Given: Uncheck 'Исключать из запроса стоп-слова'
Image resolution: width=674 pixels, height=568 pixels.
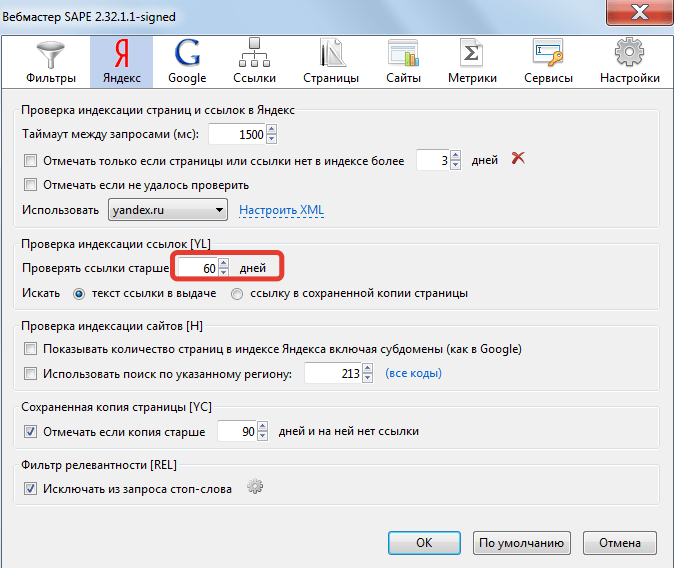Looking at the screenshot, I should (x=31, y=489).
